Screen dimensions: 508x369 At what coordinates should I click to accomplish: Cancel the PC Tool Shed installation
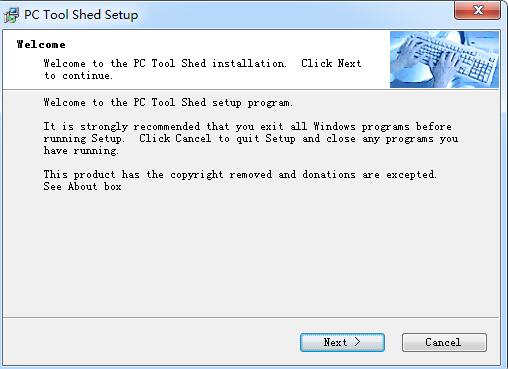[444, 342]
